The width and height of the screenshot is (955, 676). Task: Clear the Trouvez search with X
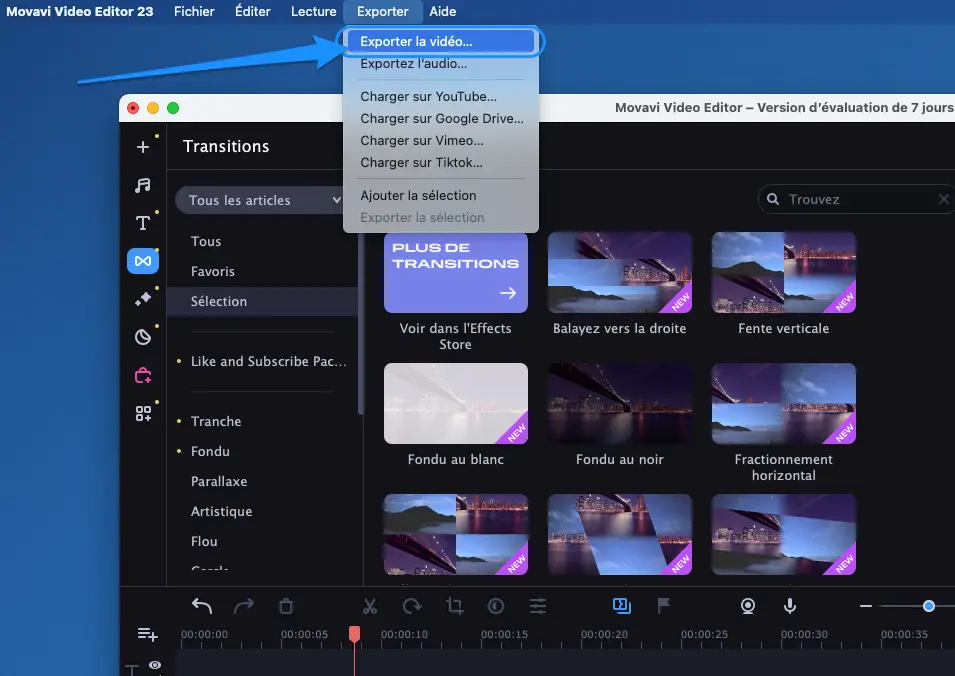943,199
